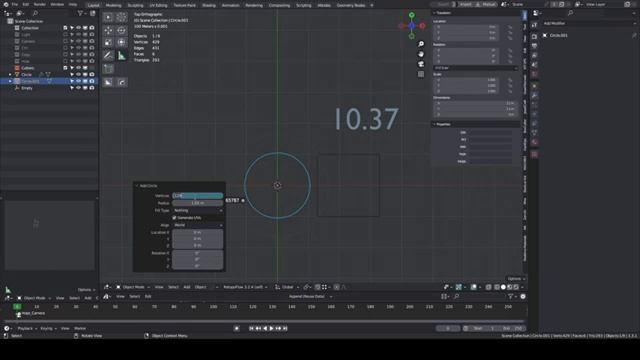The height and width of the screenshot is (360, 640).
Task: Open the Object Mode dropdown in viewport header
Action: (x=133, y=287)
